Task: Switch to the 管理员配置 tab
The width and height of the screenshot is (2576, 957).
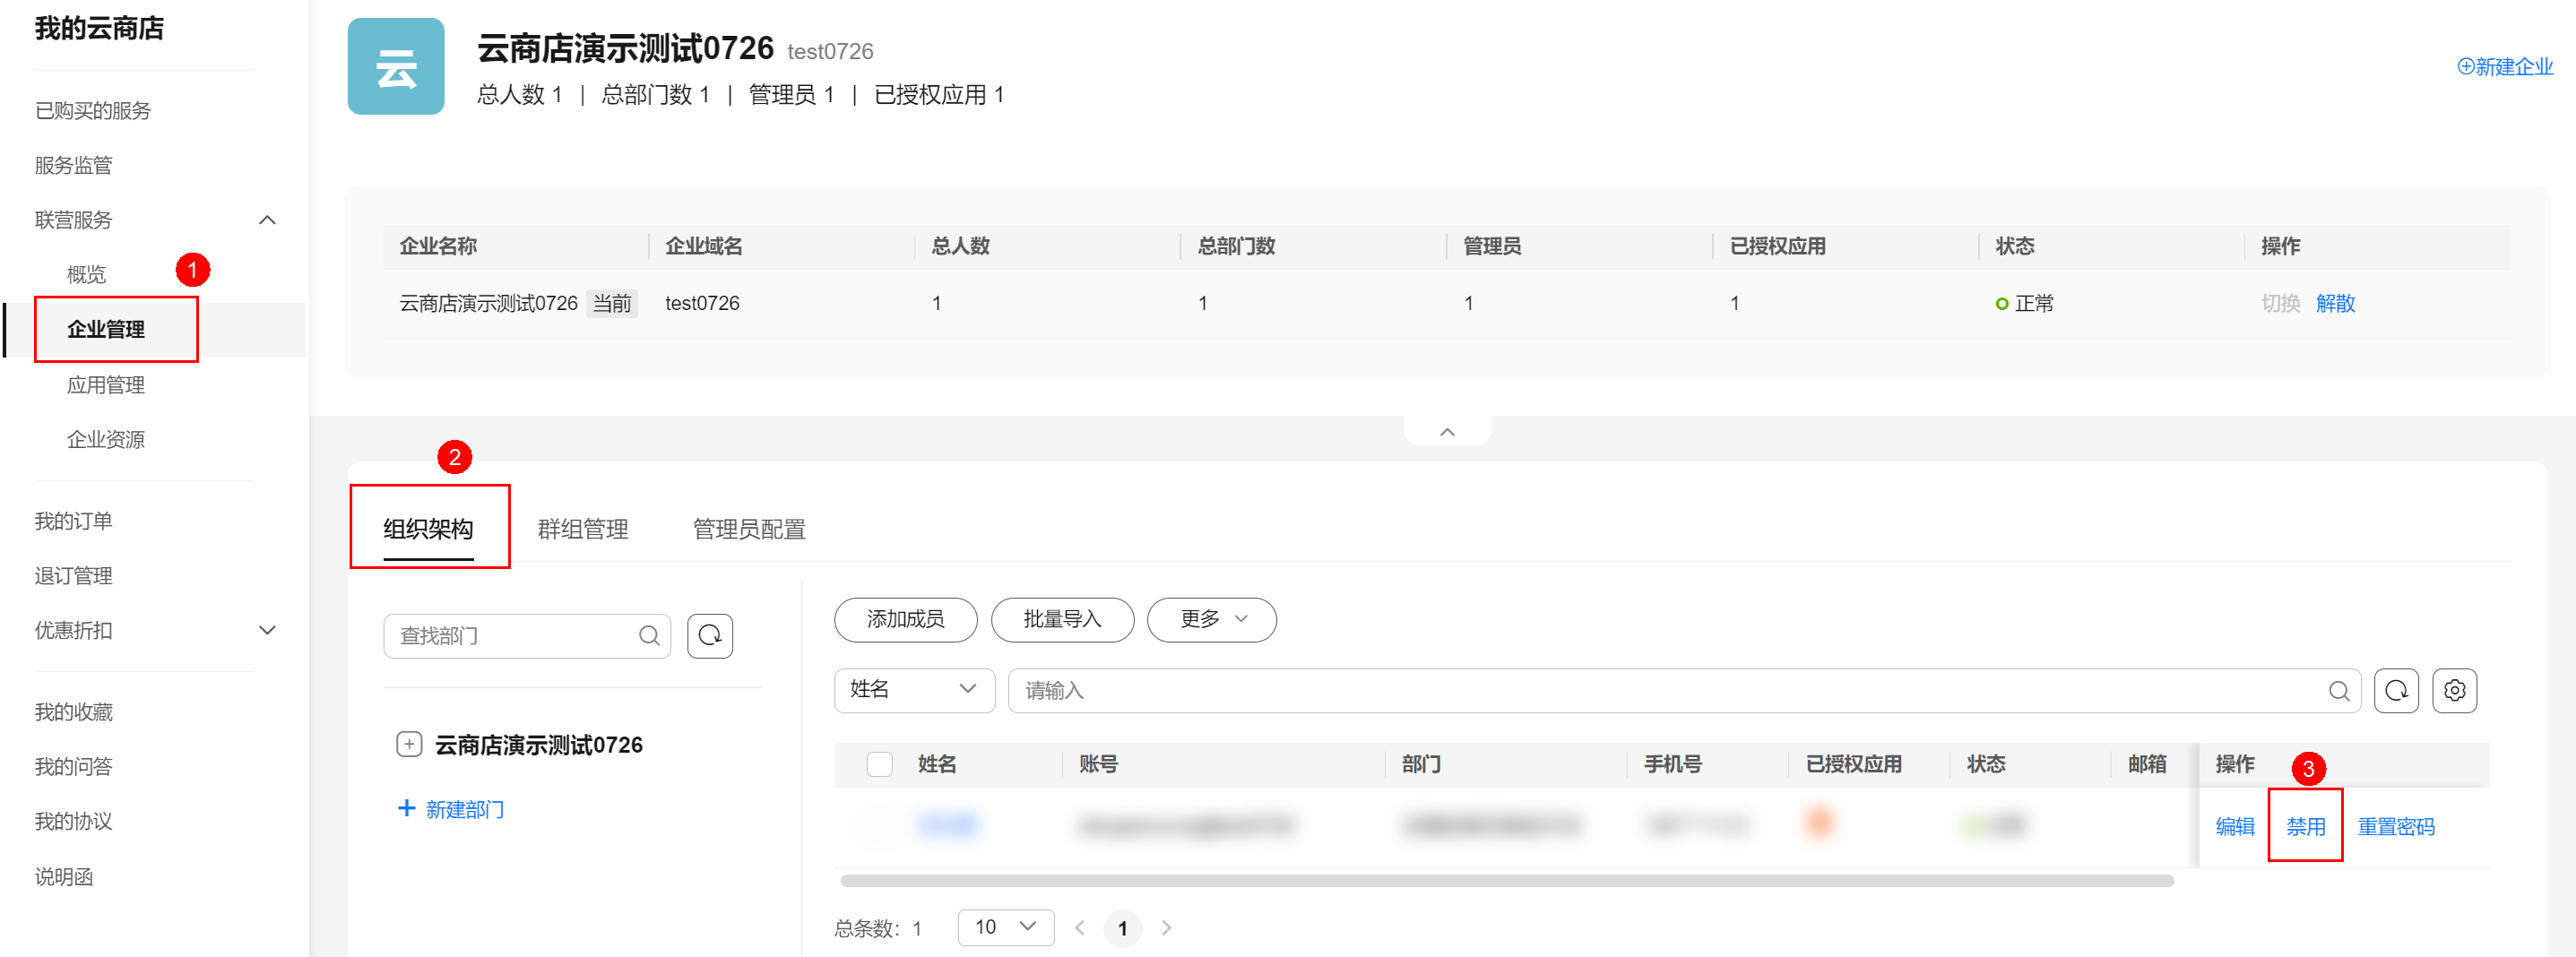Action: coord(749,530)
